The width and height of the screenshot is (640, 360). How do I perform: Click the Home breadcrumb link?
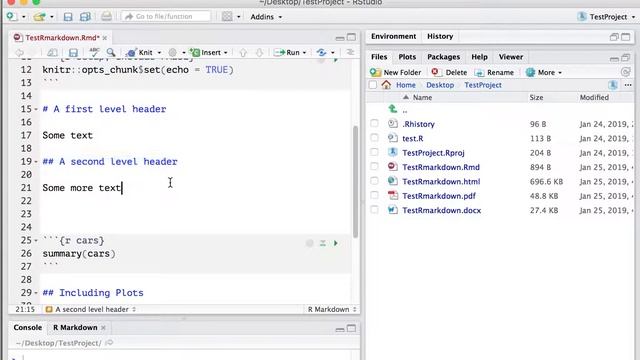406,85
